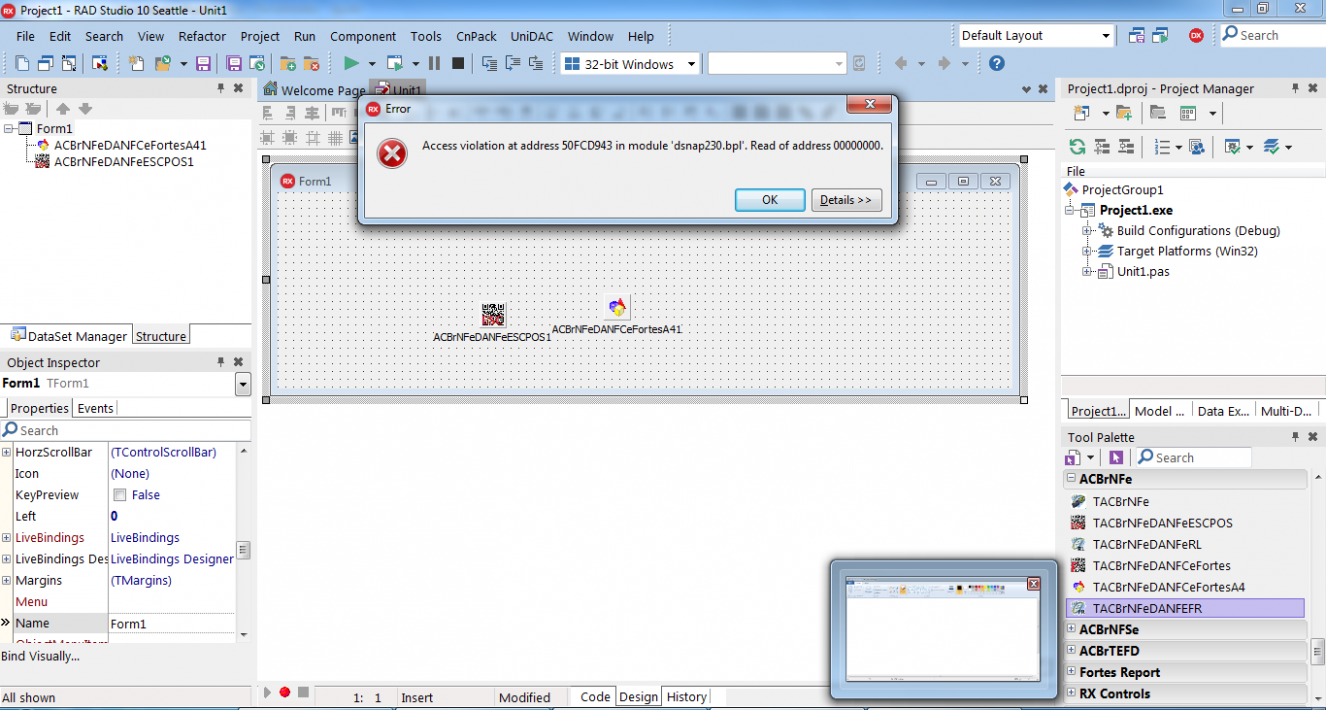Open the Welcome Page tab
Screen dimensions: 1326x710
[314, 90]
